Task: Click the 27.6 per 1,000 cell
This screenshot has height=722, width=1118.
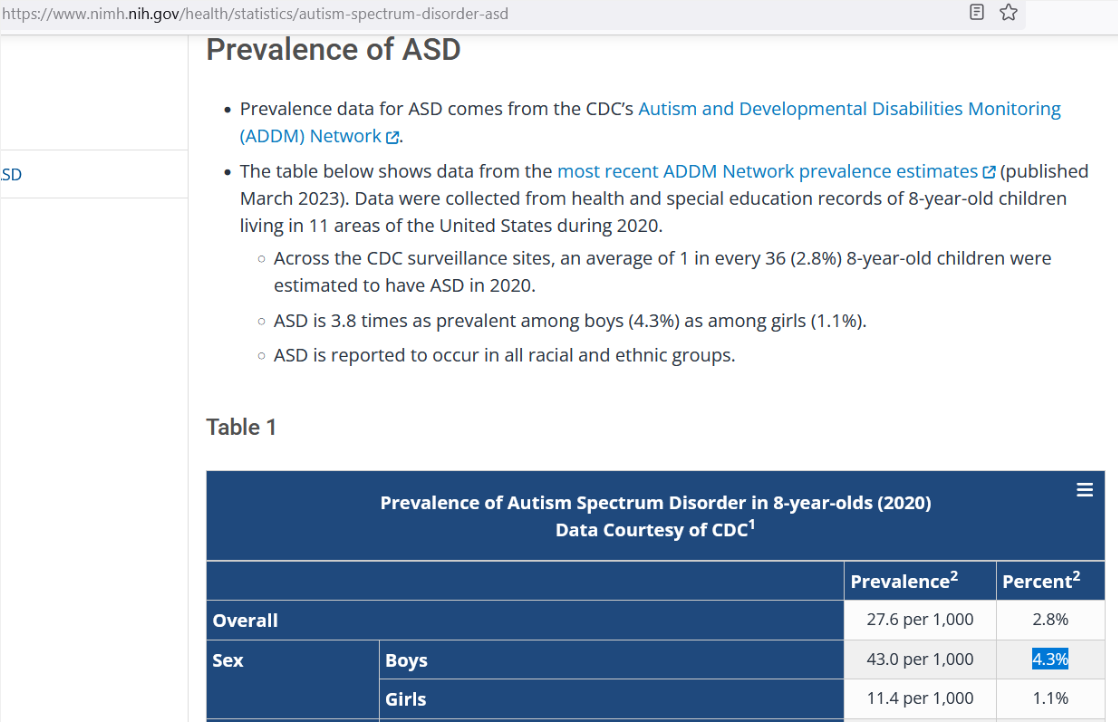Action: 920,619
